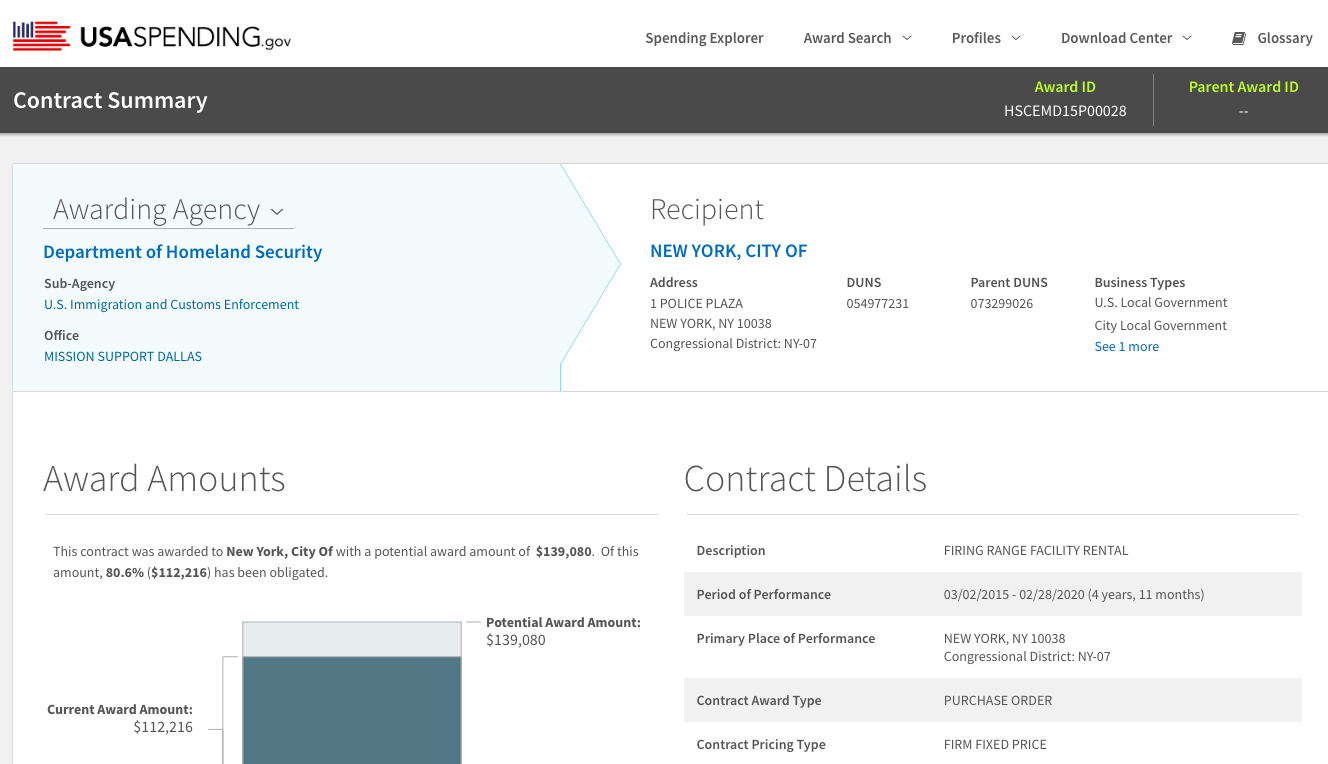Click the USASPENDING.gov wordmark text
1328x764 pixels.
point(185,37)
